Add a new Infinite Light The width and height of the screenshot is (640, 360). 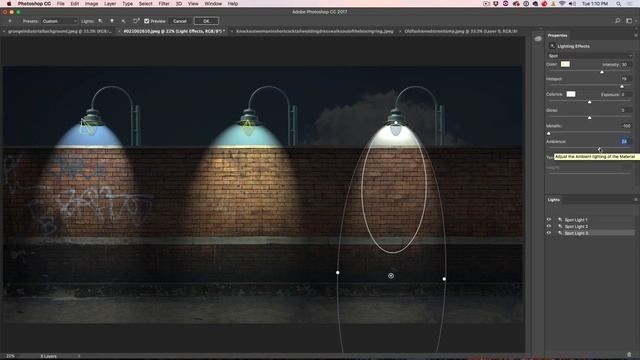pyautogui.click(x=123, y=21)
